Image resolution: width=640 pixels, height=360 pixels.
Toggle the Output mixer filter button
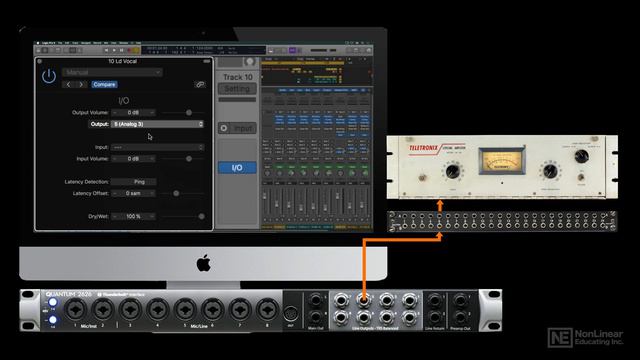[x=327, y=90]
